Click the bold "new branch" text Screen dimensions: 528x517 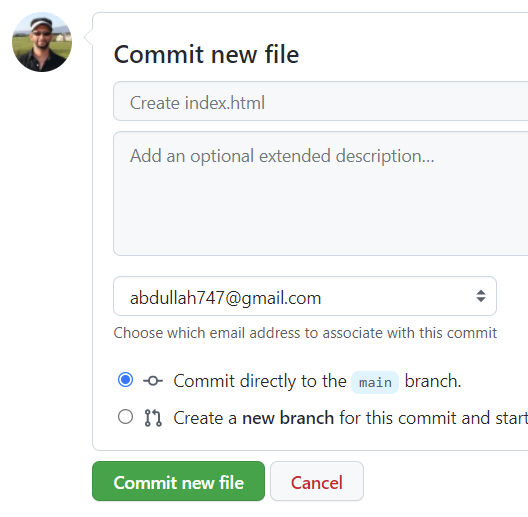pos(288,418)
